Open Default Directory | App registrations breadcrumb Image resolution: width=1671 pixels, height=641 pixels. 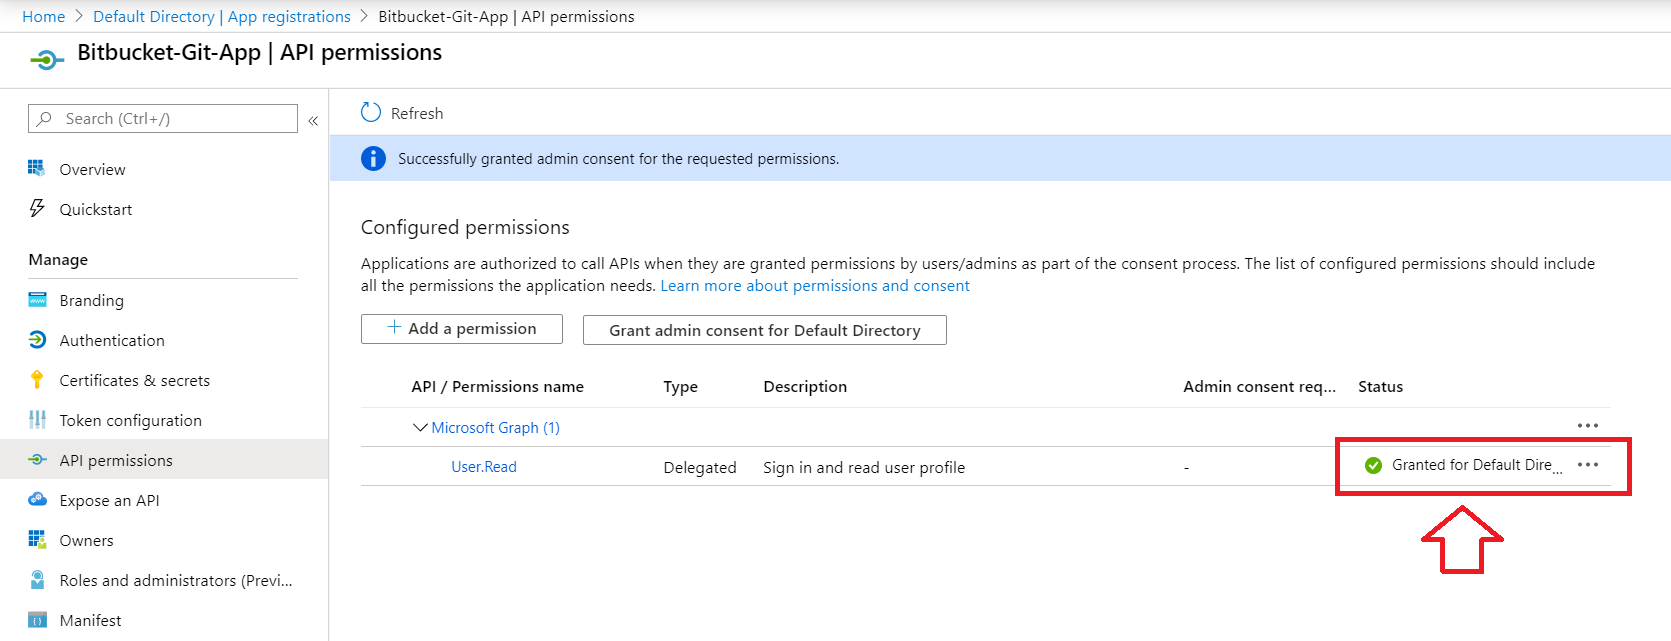(222, 16)
